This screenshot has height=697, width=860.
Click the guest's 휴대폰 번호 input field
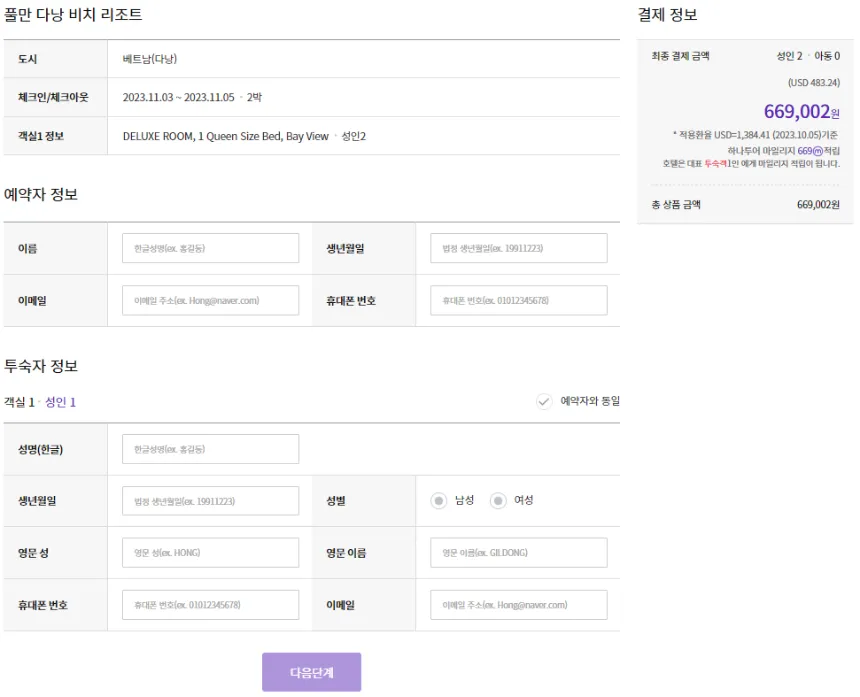click(x=210, y=604)
